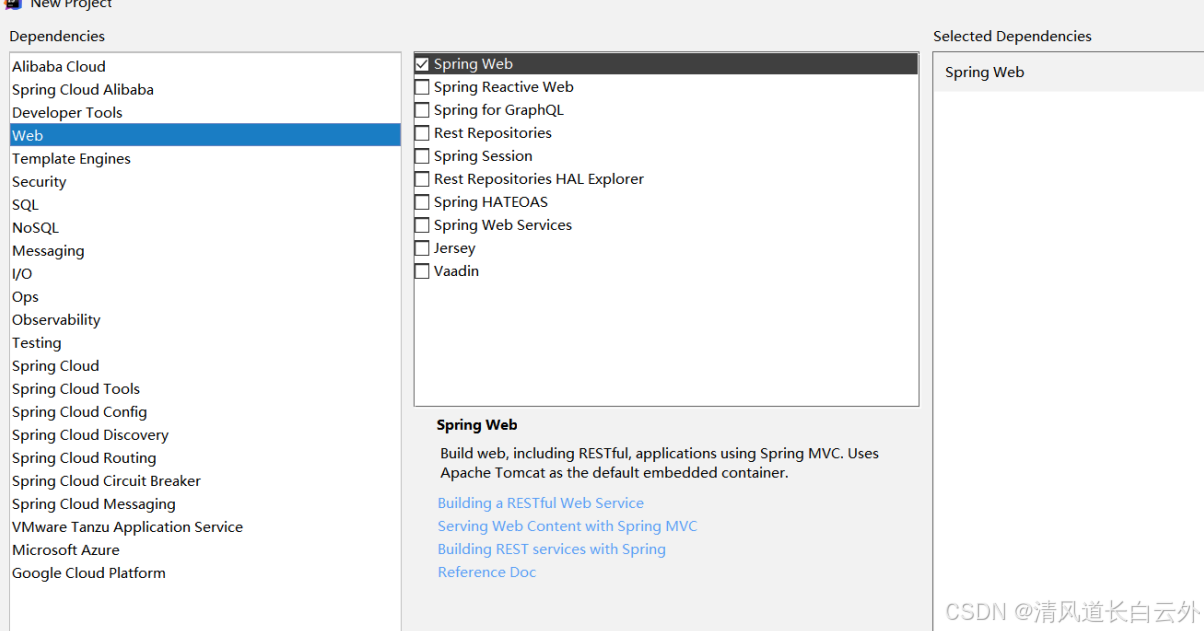Select the highlighted Web category
1204x631 pixels.
[x=205, y=135]
